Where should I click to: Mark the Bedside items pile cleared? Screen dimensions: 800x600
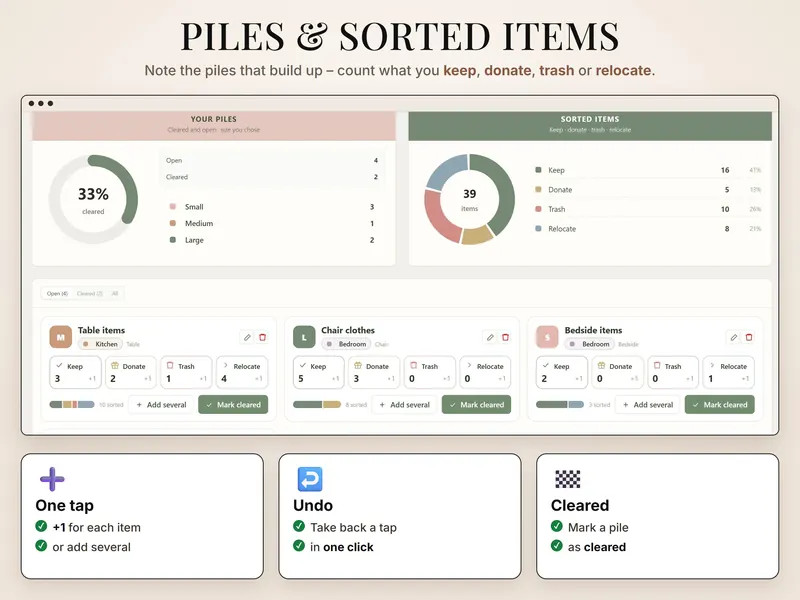[x=719, y=405]
